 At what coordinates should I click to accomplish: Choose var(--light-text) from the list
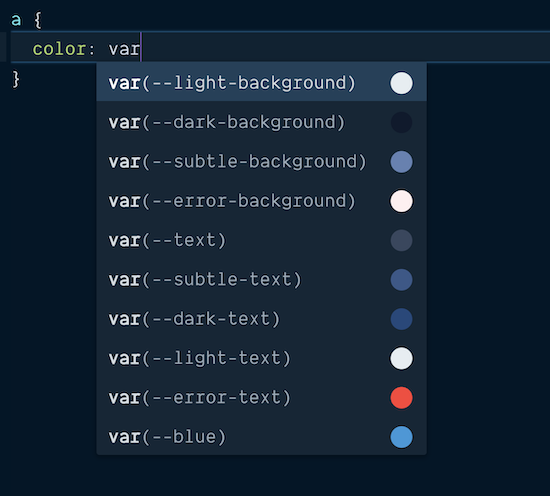(261, 358)
